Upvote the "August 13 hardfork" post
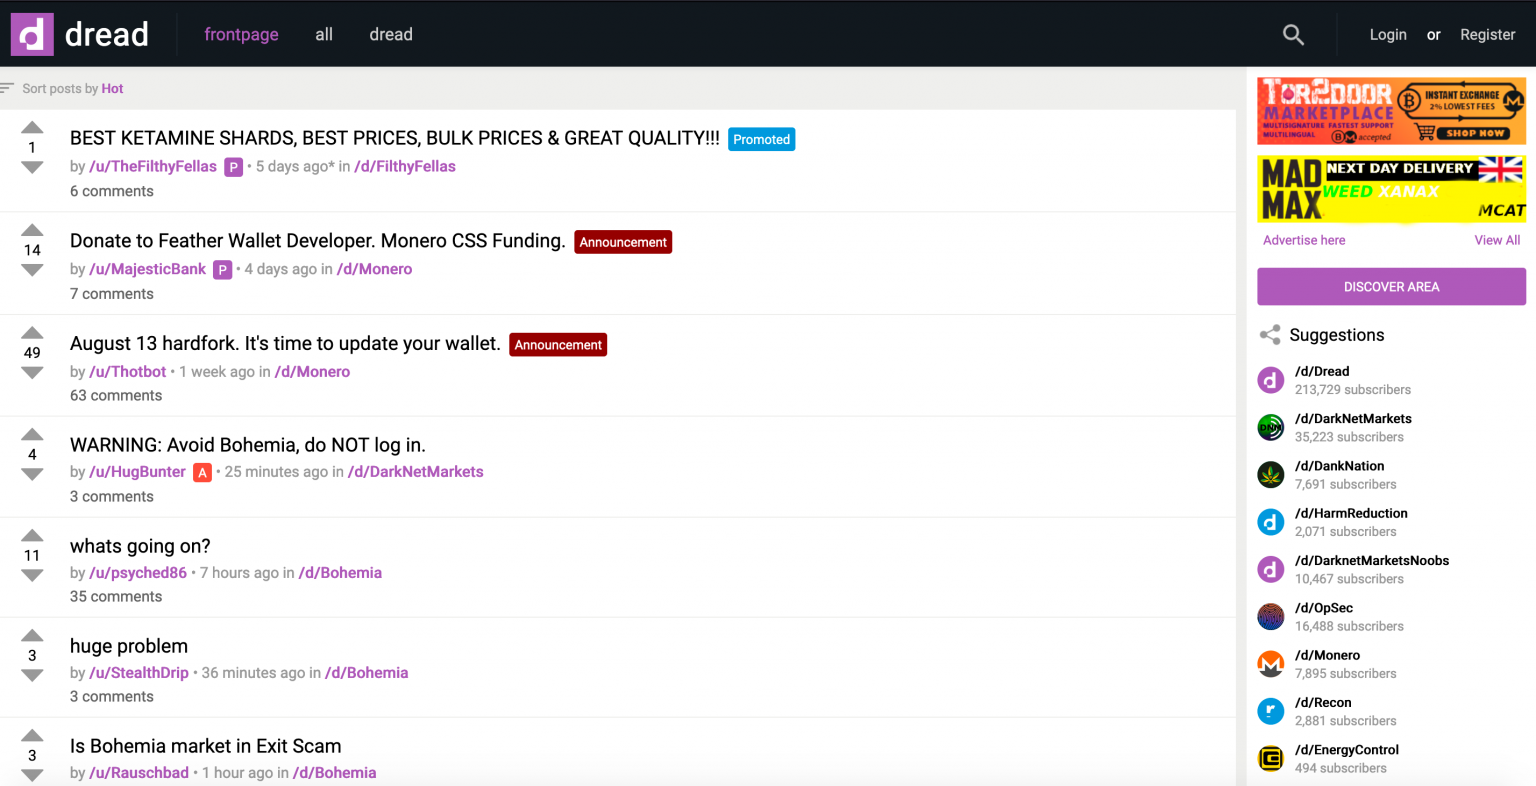This screenshot has height=786, width=1536. (32, 333)
